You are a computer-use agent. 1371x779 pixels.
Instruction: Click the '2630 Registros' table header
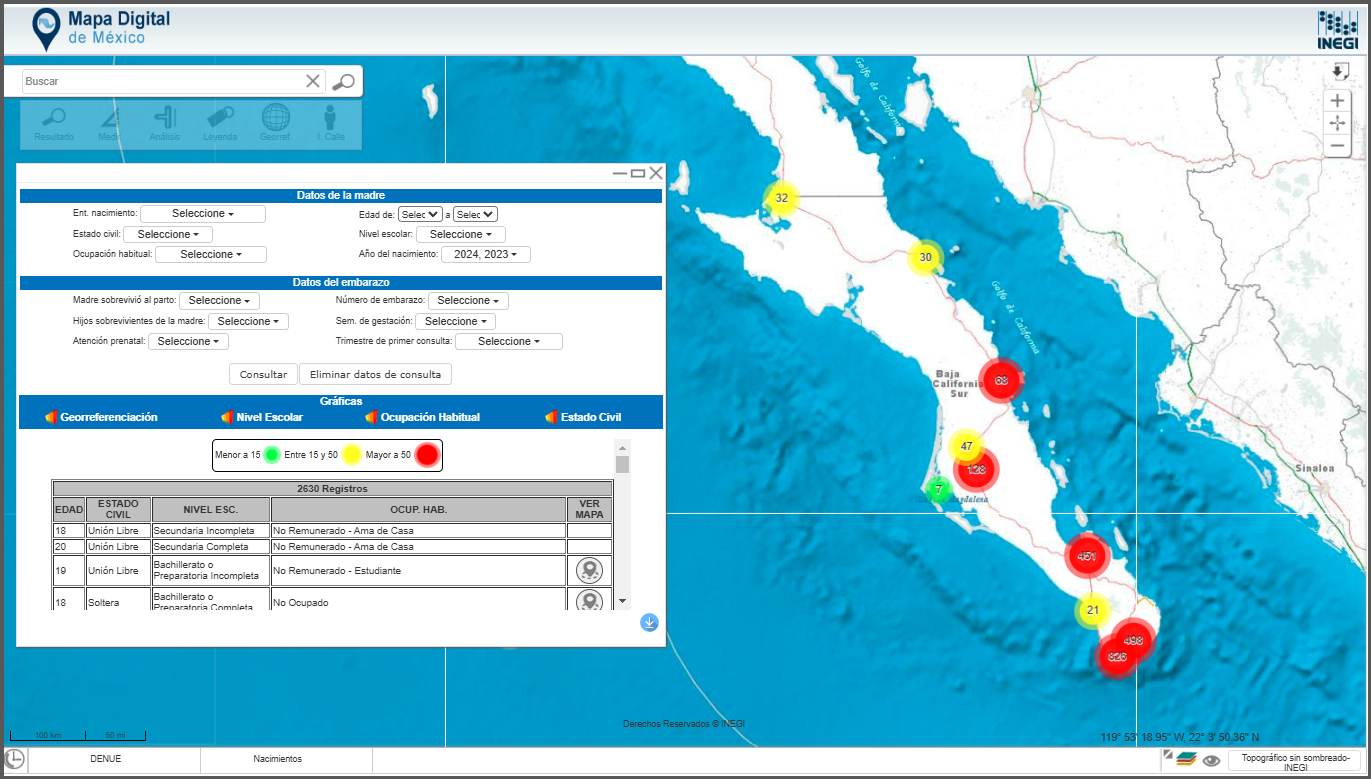[333, 489]
